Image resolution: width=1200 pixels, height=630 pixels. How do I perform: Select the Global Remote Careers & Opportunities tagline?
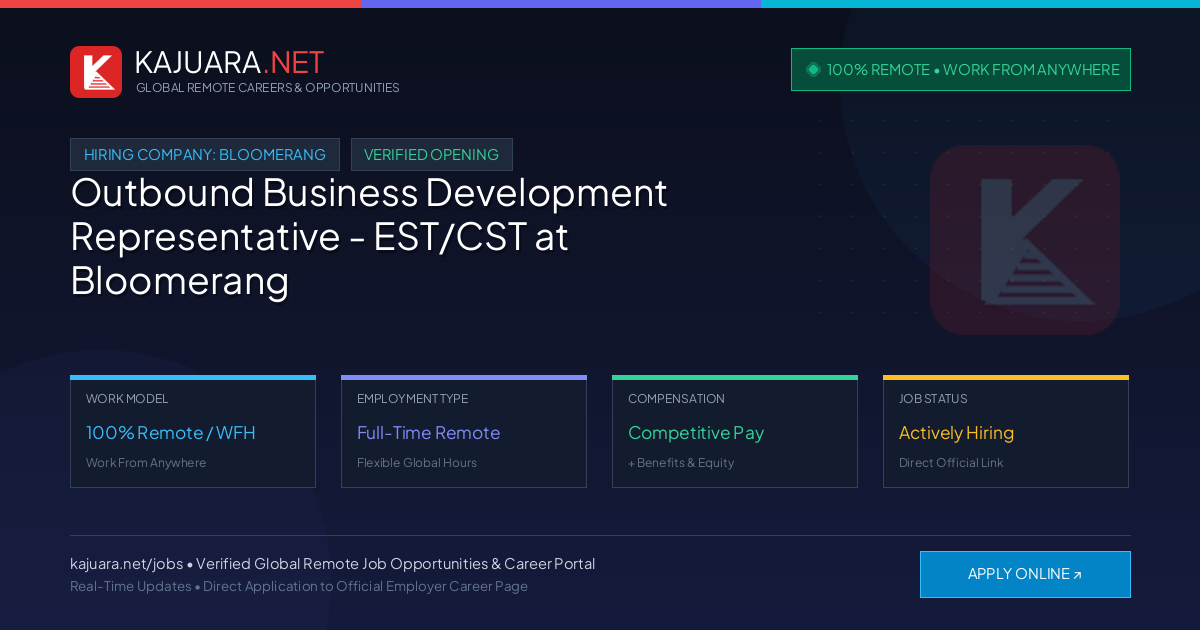coord(268,88)
